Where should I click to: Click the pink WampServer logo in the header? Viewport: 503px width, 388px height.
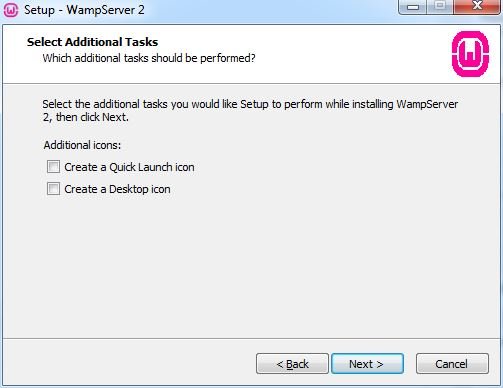point(470,54)
